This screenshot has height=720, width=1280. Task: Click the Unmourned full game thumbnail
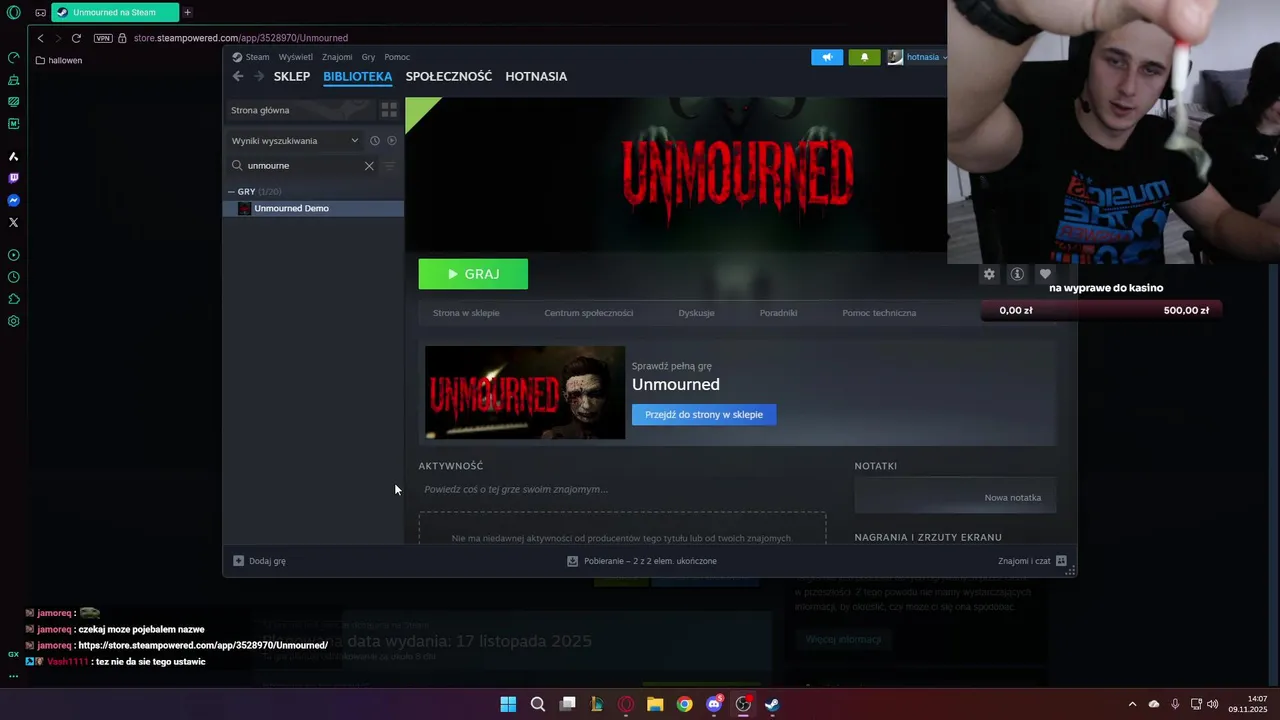tap(525, 392)
